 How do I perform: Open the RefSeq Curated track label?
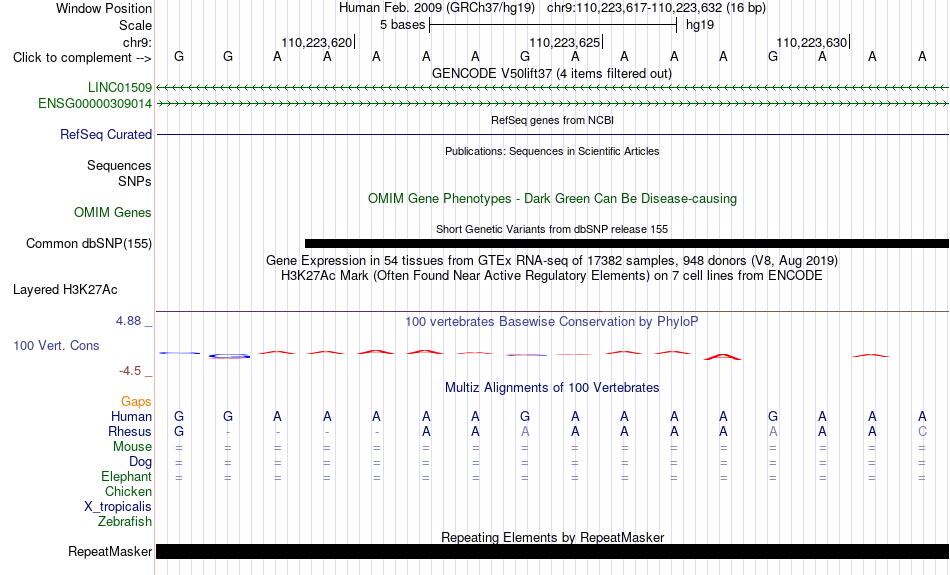click(106, 135)
